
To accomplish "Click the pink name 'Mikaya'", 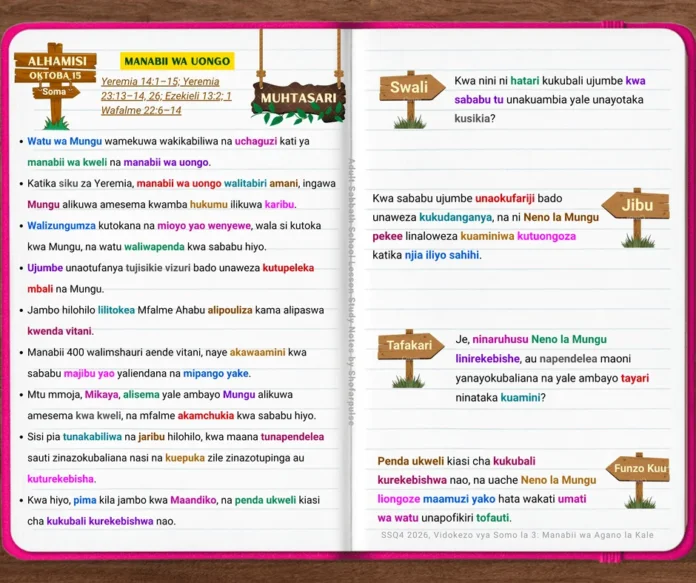I will click(x=102, y=394).
